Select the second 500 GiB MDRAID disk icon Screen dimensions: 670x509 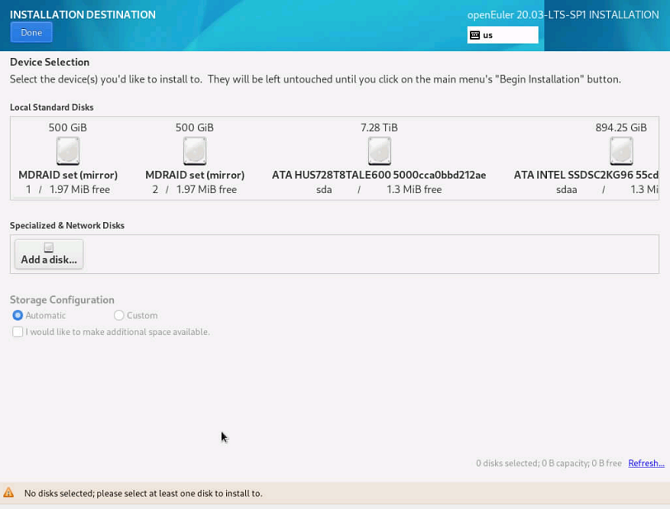tap(195, 151)
